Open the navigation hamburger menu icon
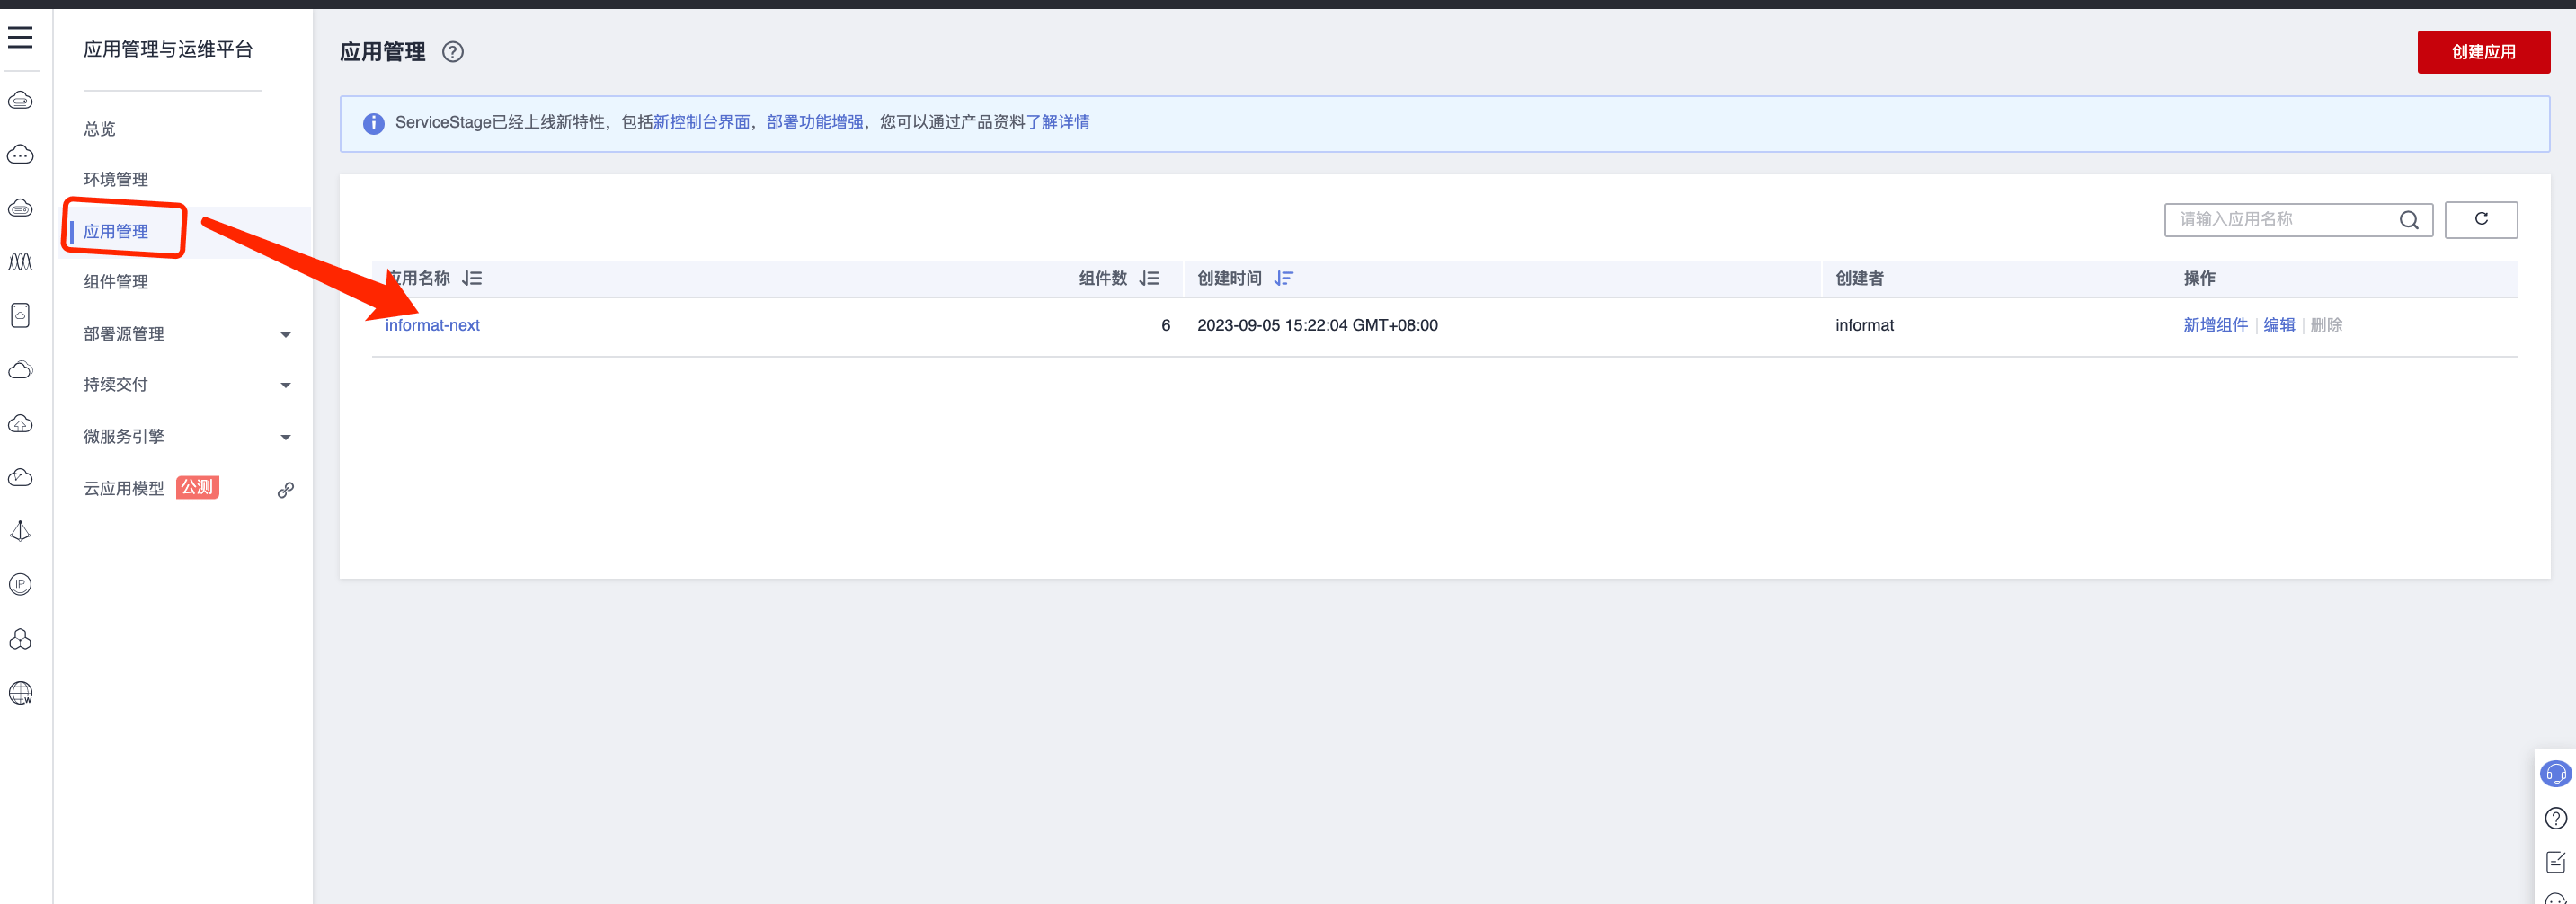Viewport: 2576px width, 904px height. coord(21,37)
